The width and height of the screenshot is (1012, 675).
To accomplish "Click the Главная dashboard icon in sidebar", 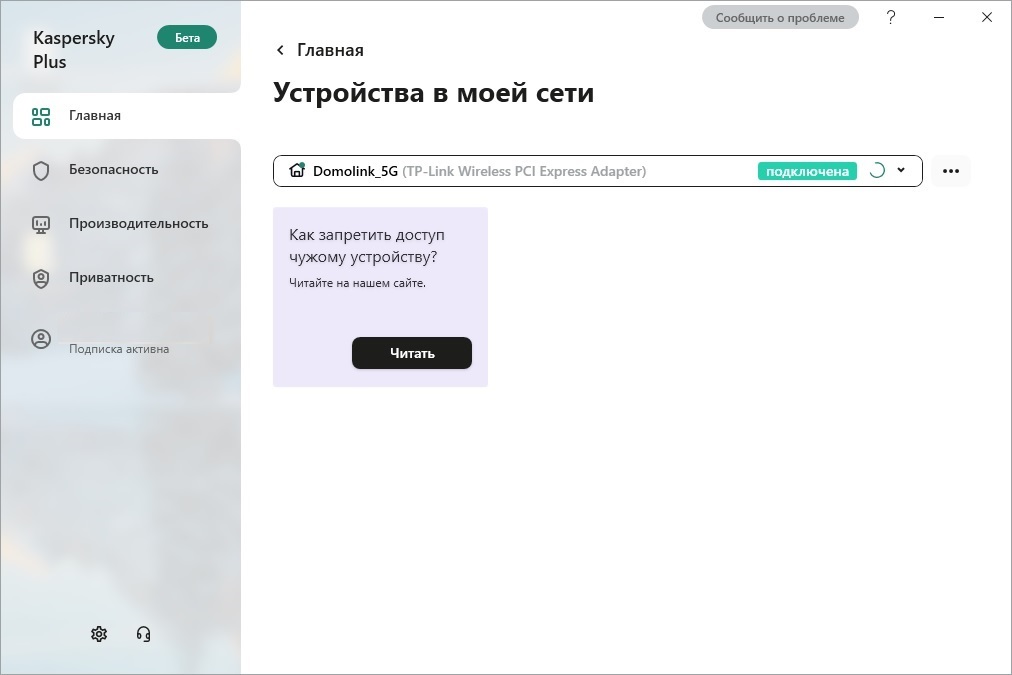I will click(41, 116).
